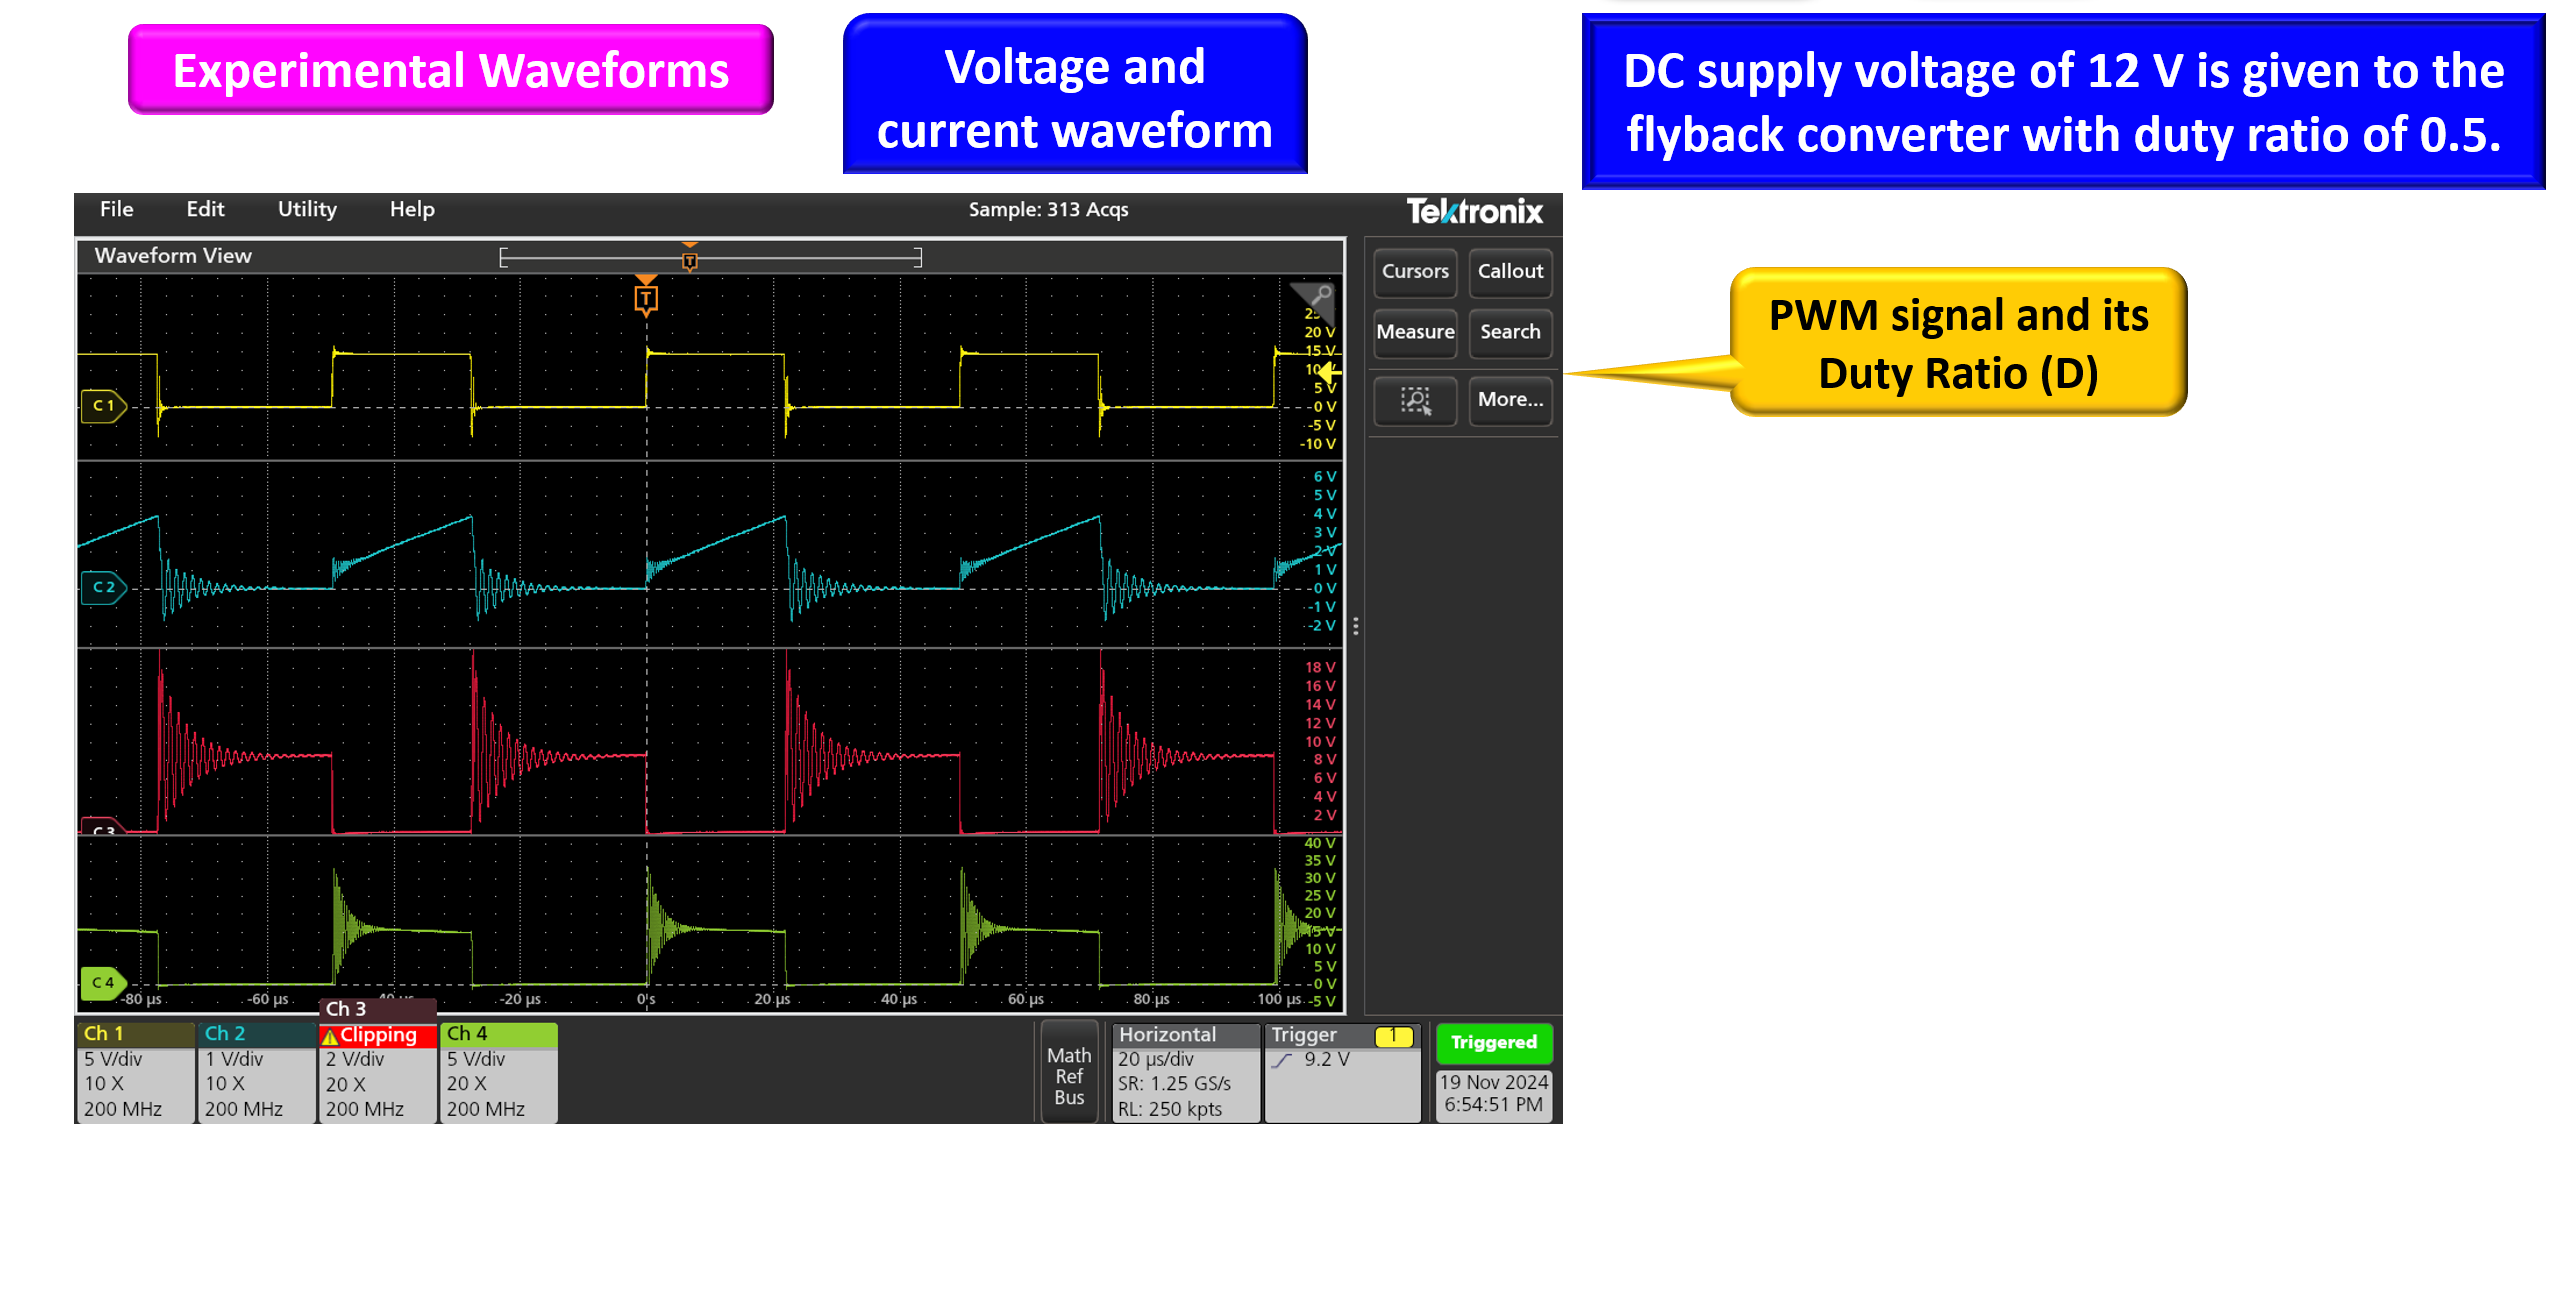This screenshot has height=1303, width=2558.
Task: Select the C2 channel handle
Action: pos(103,587)
